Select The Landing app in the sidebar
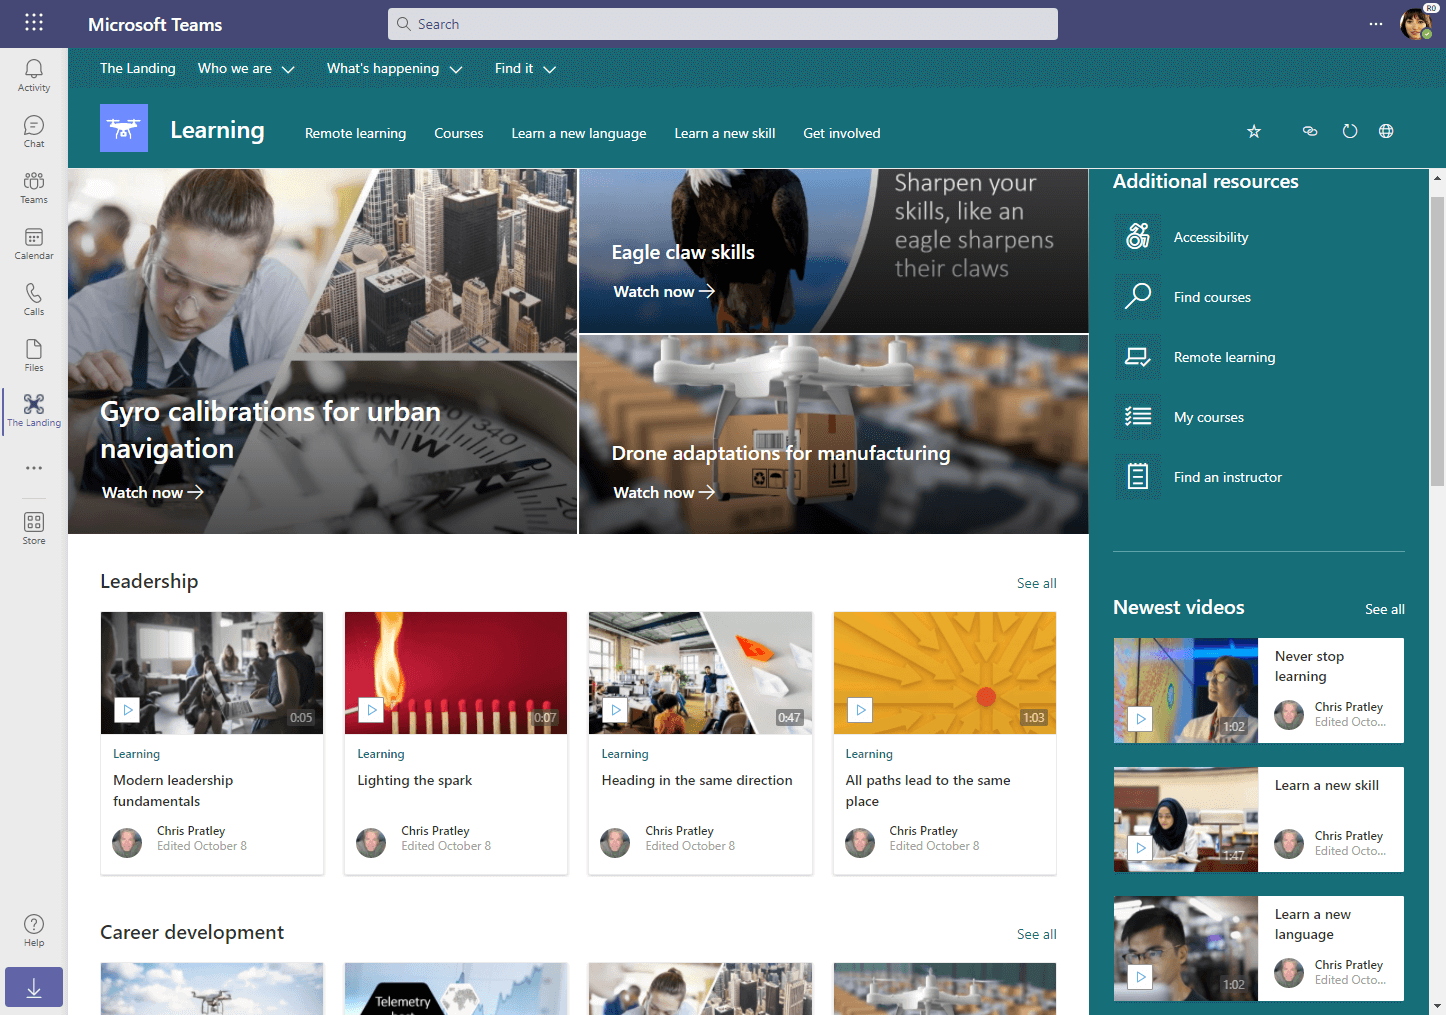This screenshot has height=1015, width=1446. (x=33, y=410)
